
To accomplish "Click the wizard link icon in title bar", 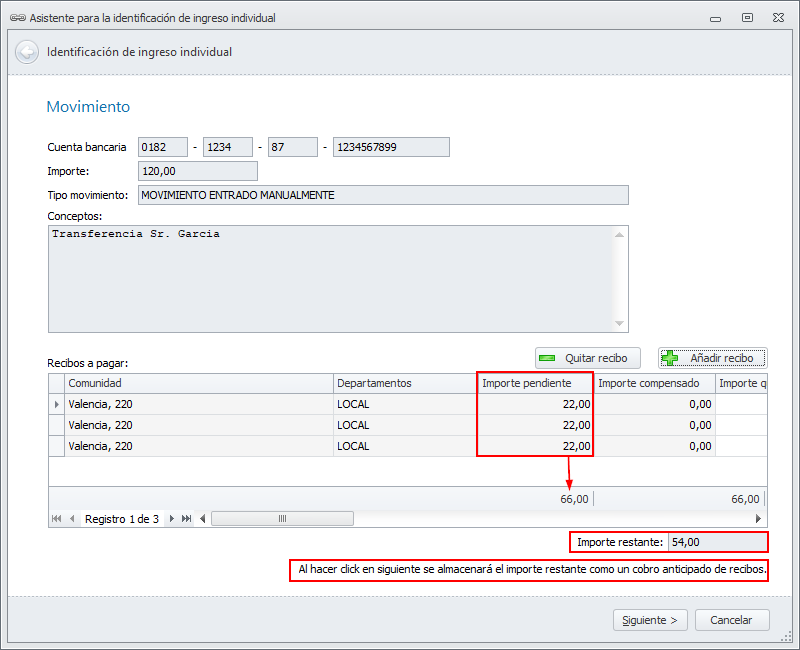I will (x=18, y=18).
